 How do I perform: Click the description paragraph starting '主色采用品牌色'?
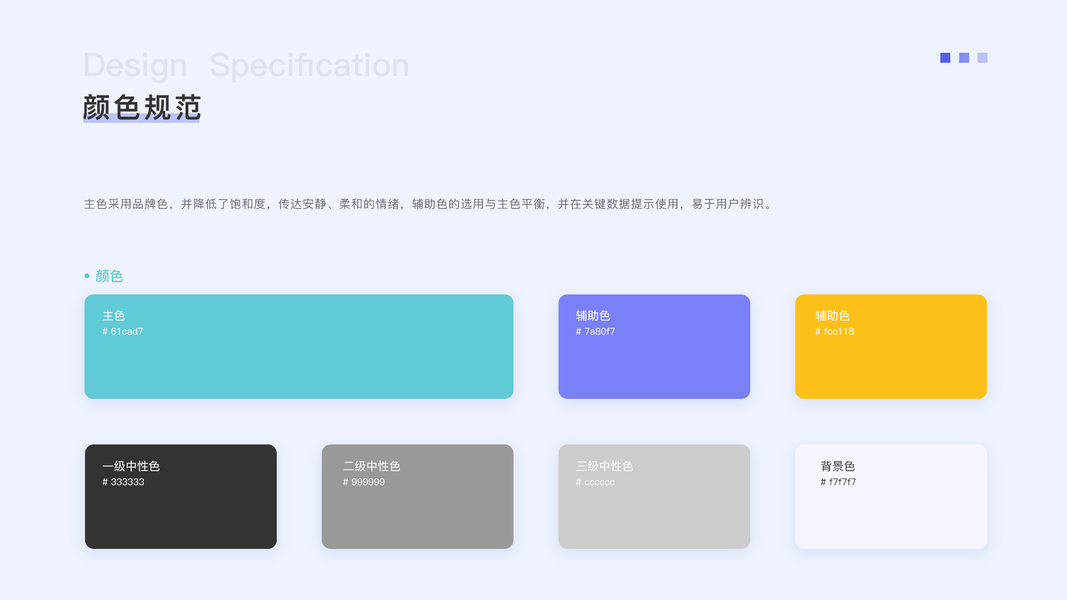tap(428, 204)
